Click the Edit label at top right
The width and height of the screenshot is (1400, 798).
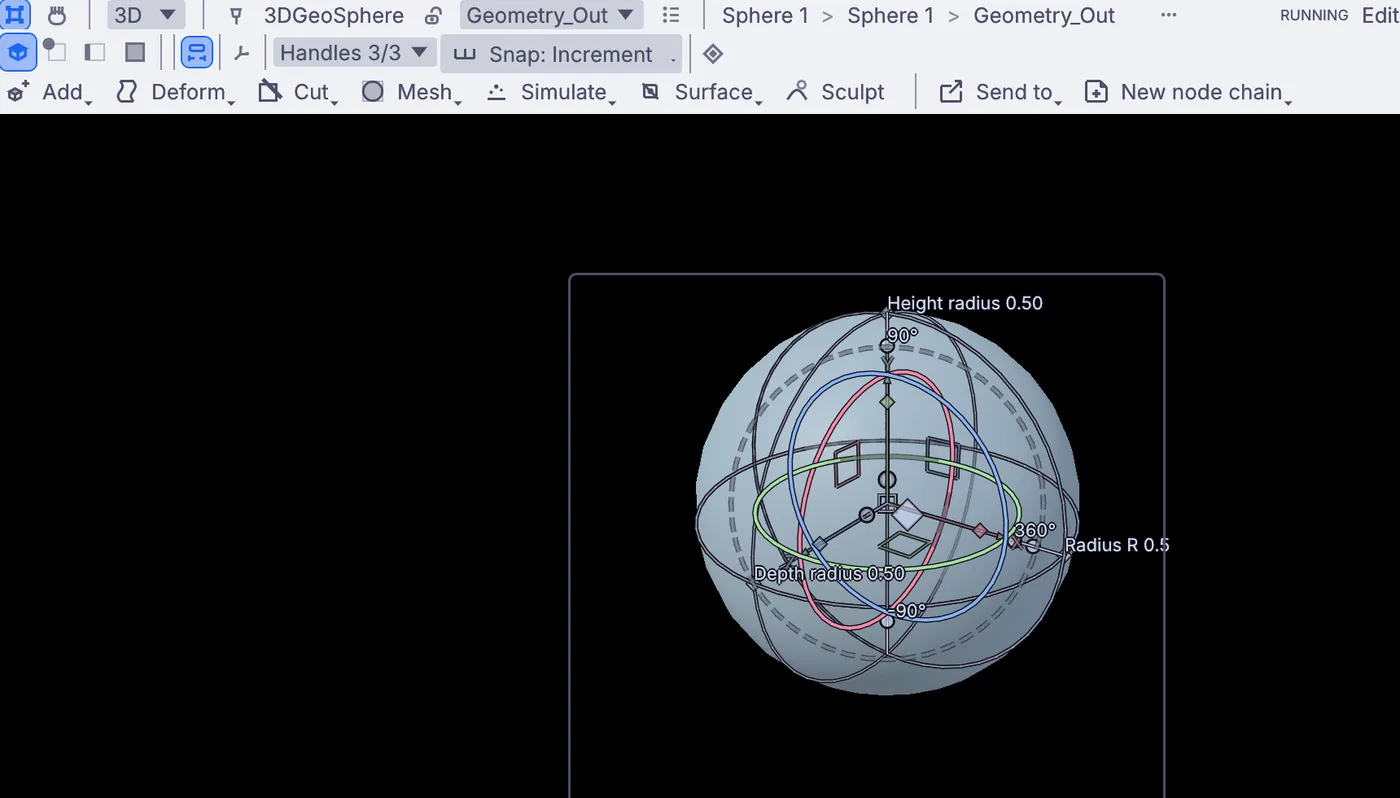1381,15
